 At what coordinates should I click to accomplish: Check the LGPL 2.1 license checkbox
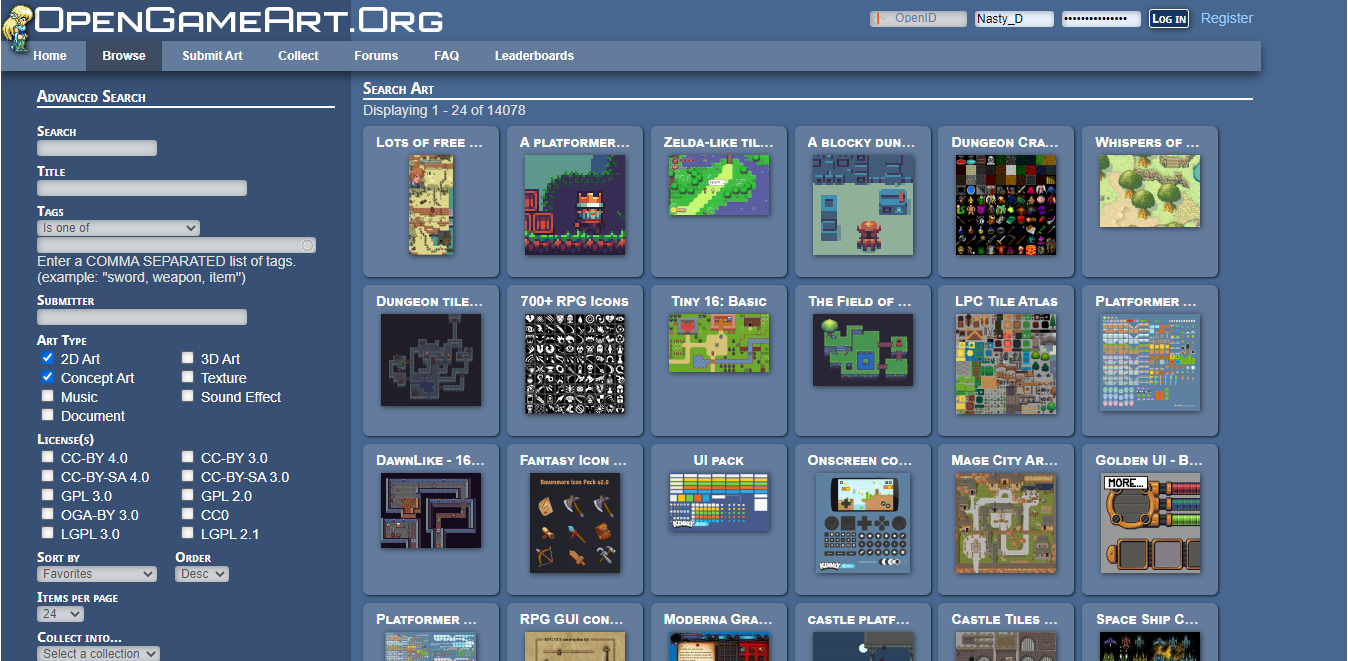[x=188, y=533]
